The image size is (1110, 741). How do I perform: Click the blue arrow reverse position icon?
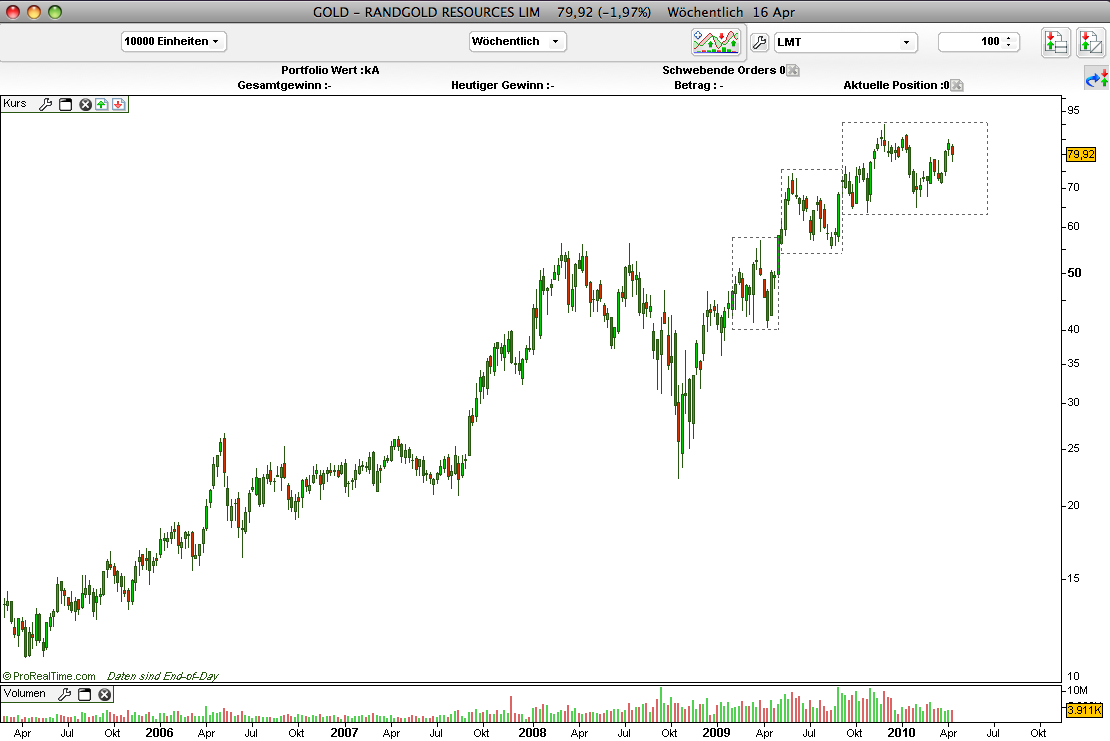(x=1097, y=79)
